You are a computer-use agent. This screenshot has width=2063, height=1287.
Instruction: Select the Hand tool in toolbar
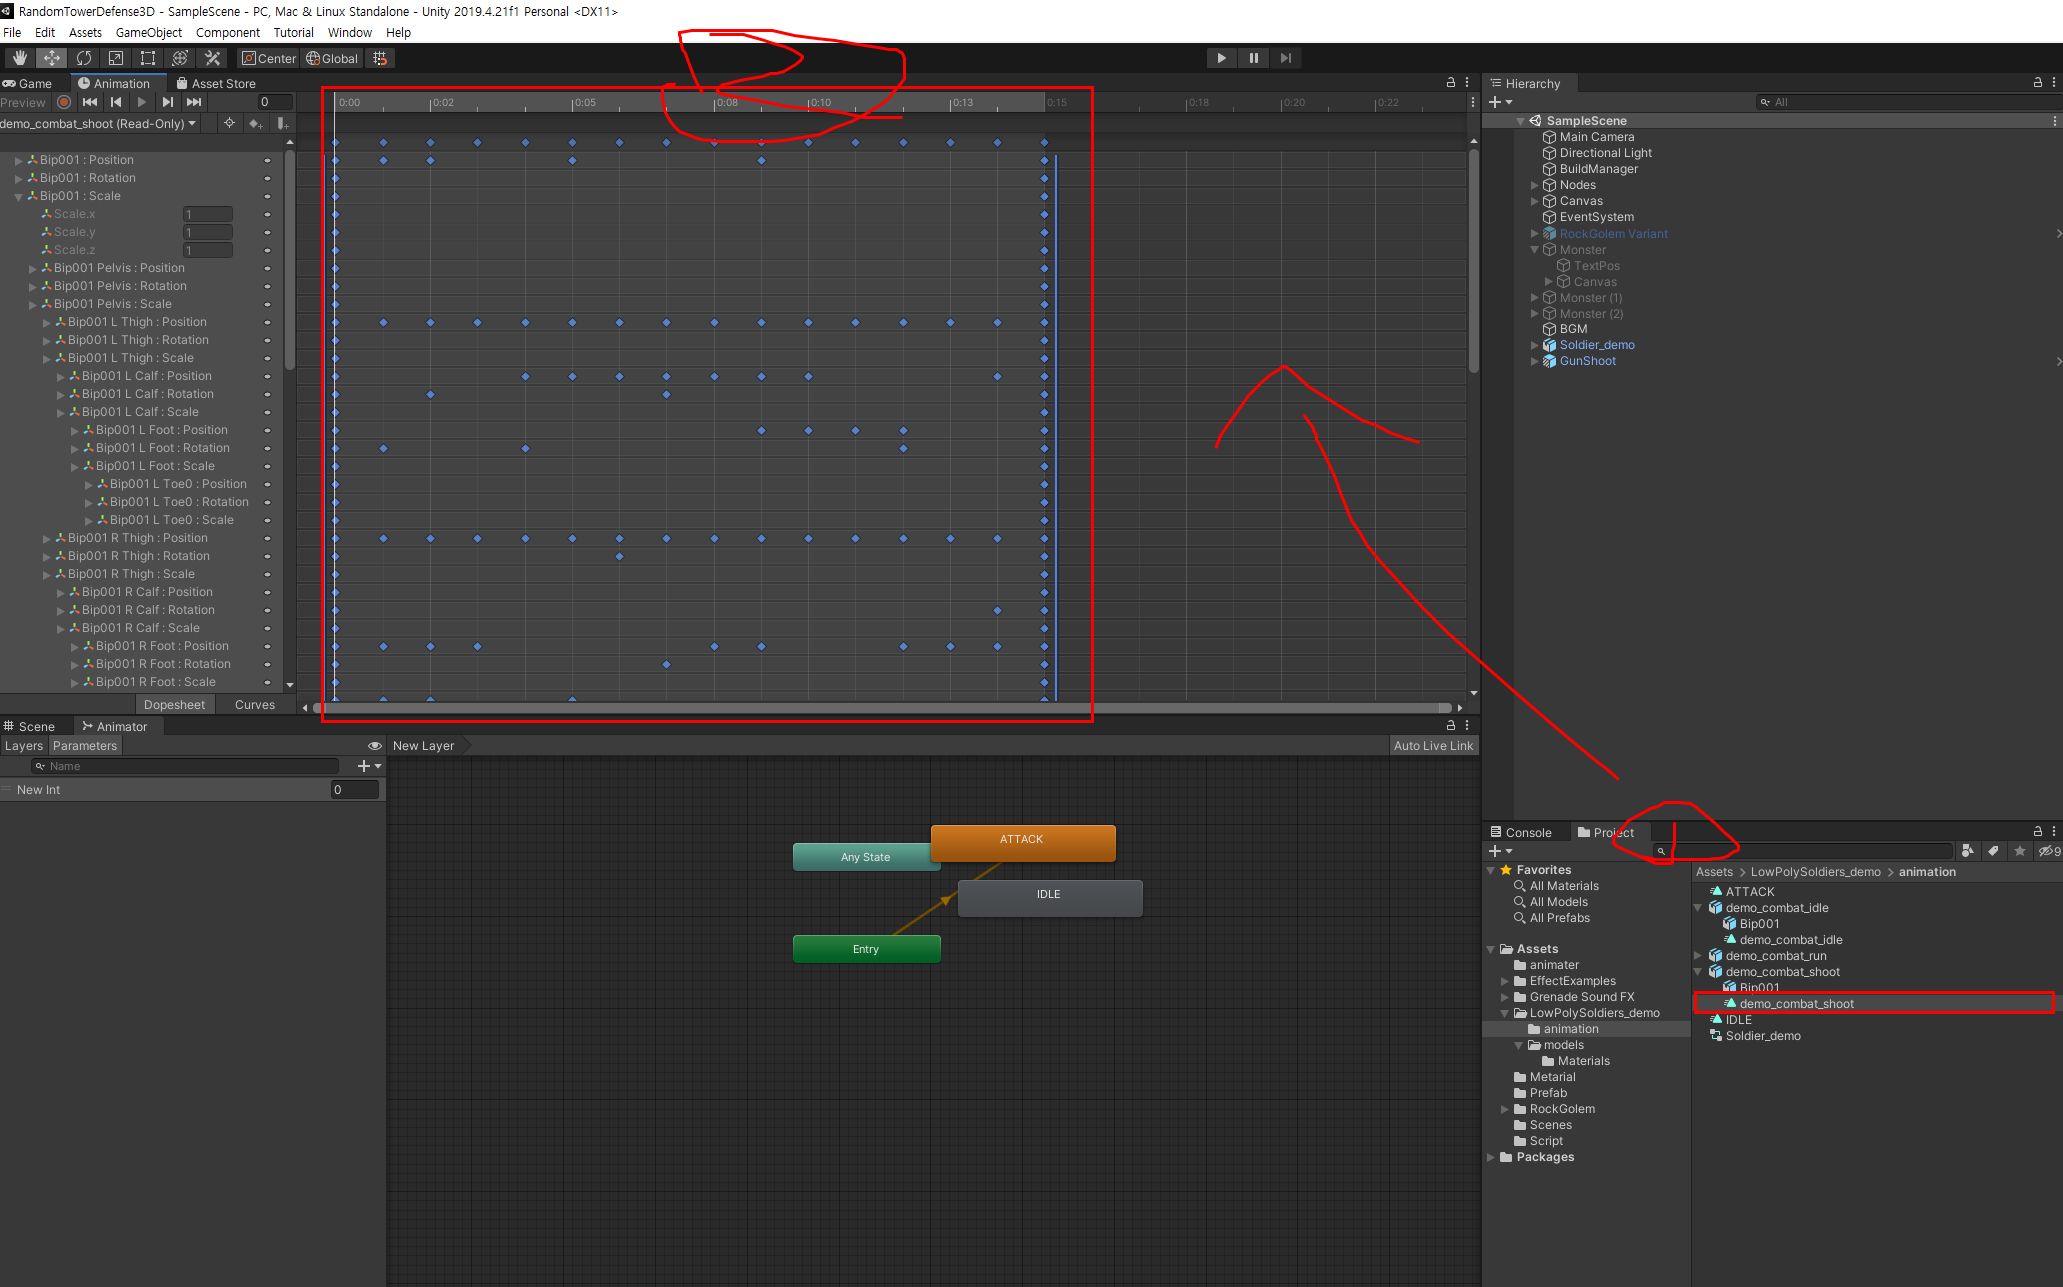[x=20, y=58]
